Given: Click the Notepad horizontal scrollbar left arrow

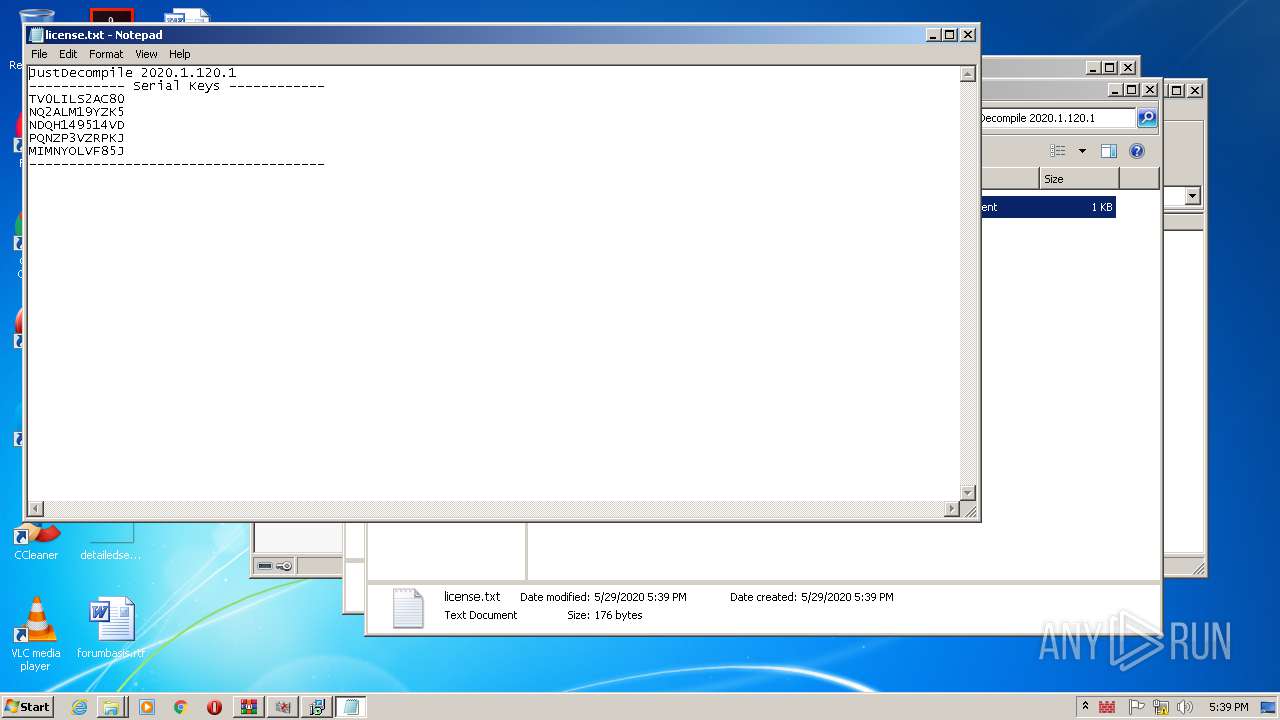Looking at the screenshot, I should (x=36, y=509).
